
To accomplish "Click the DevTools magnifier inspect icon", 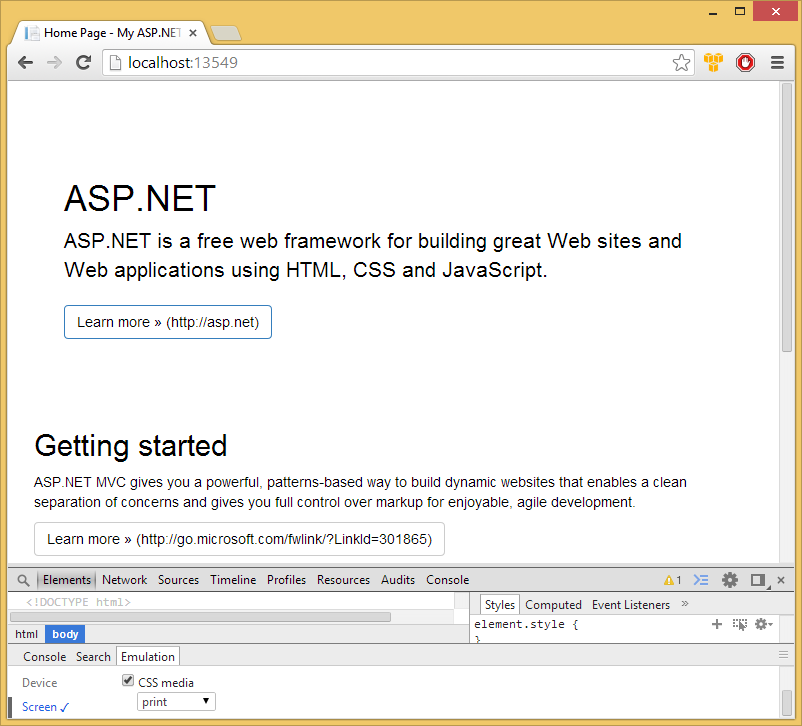I will tap(23, 580).
